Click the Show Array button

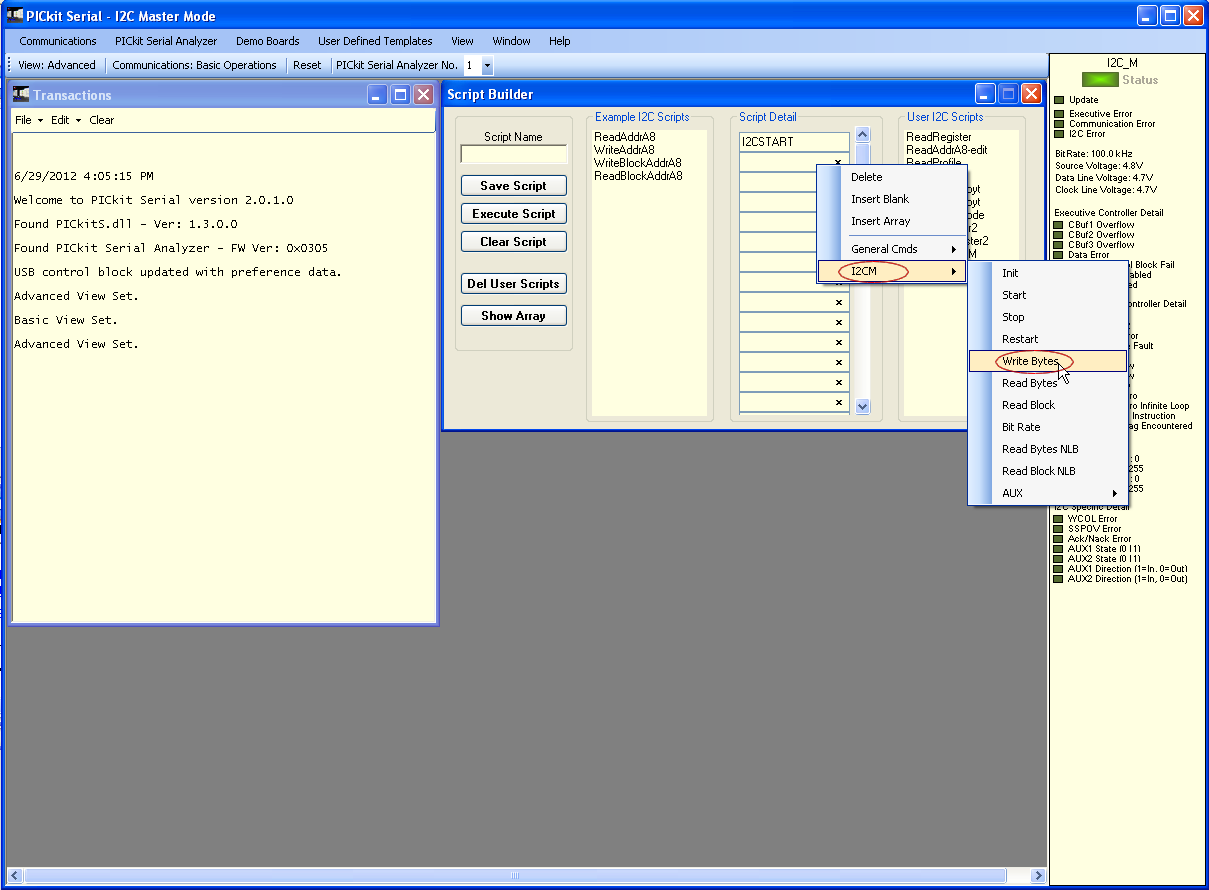pyautogui.click(x=514, y=316)
